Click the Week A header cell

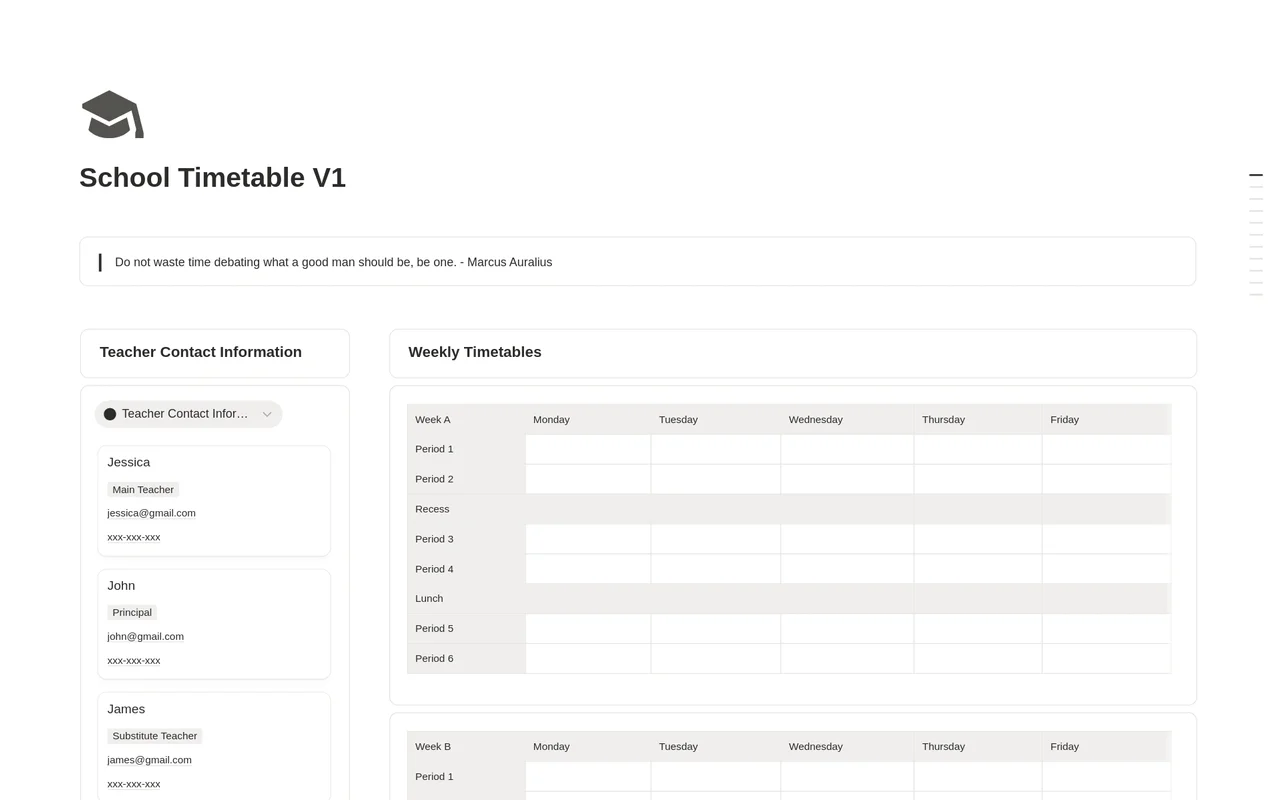click(466, 419)
